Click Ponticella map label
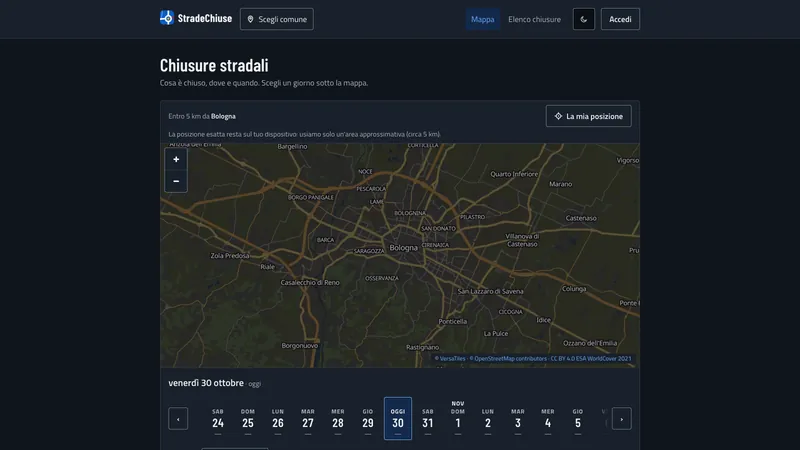Viewport: 800px width, 450px height. (x=453, y=321)
